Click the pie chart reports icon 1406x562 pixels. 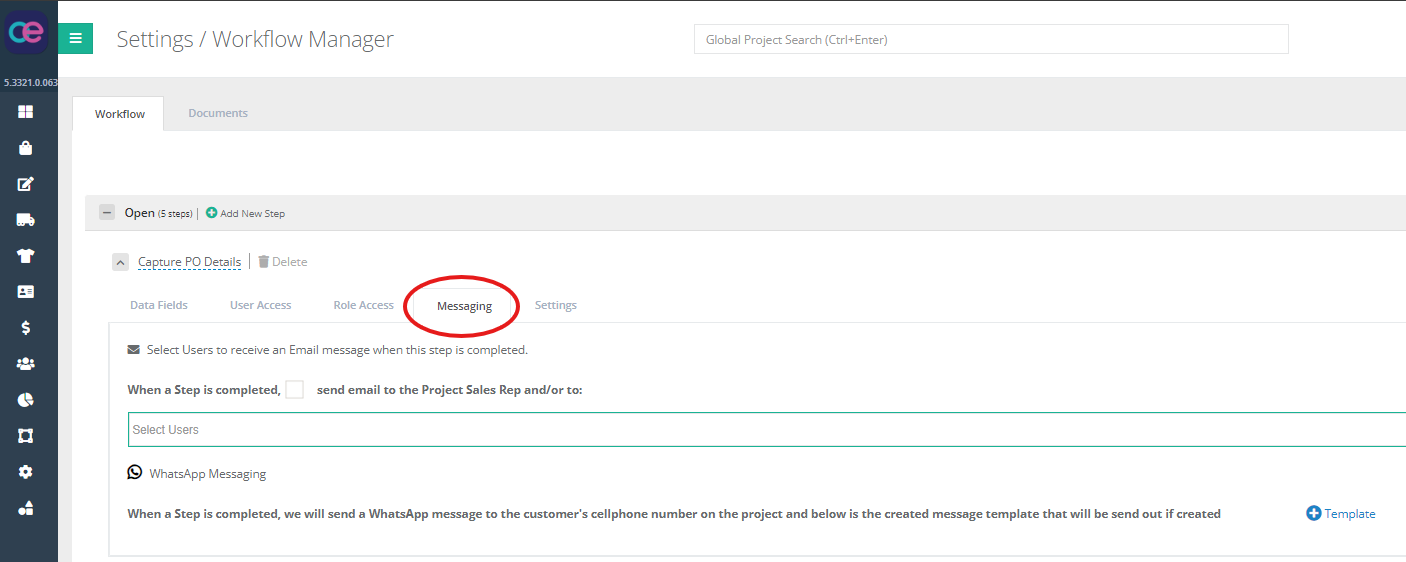26,400
